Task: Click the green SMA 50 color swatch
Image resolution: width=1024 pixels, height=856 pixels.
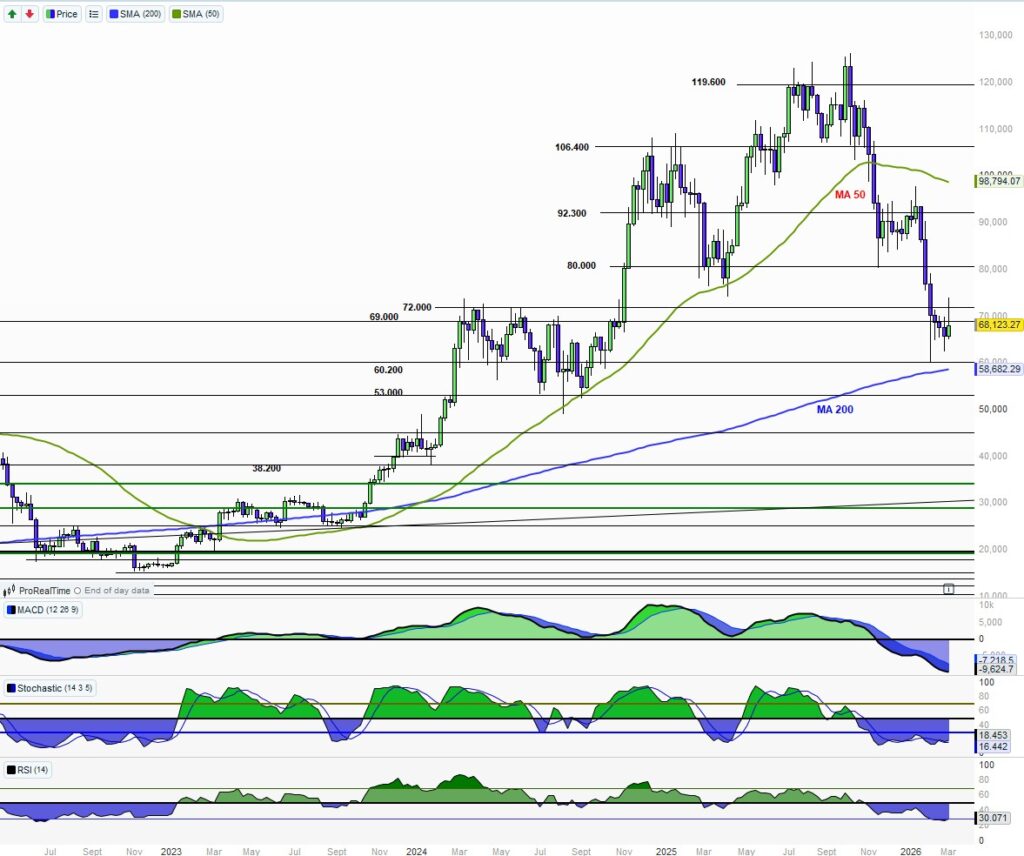Action: tap(177, 14)
